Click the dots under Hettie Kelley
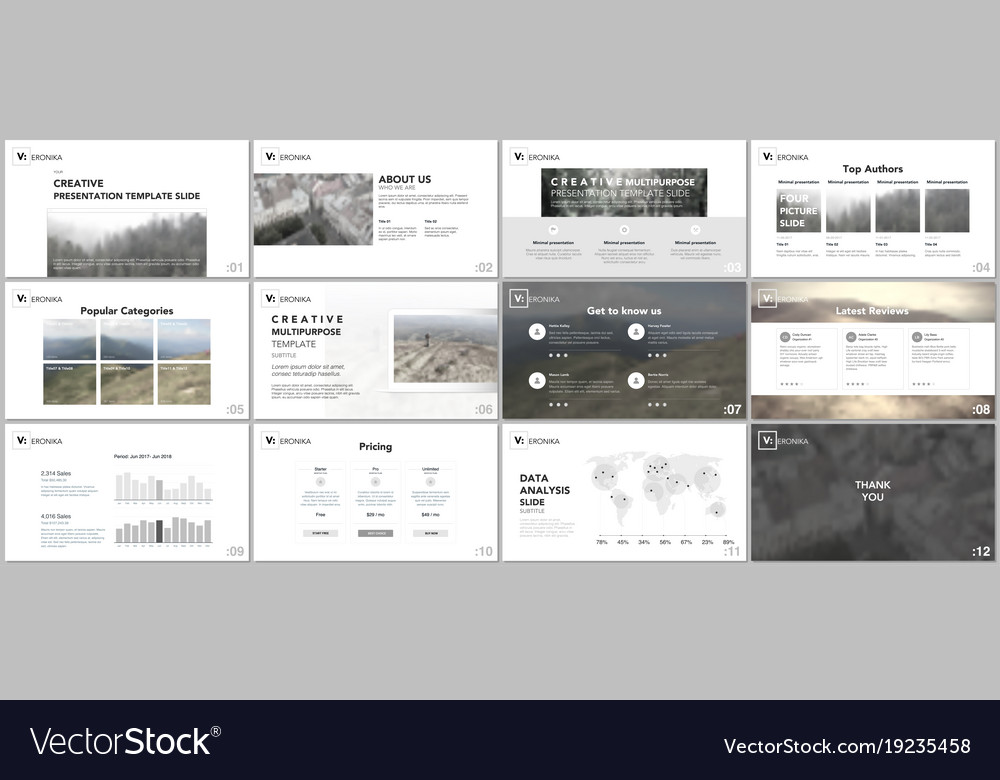The height and width of the screenshot is (780, 1000). [x=558, y=355]
